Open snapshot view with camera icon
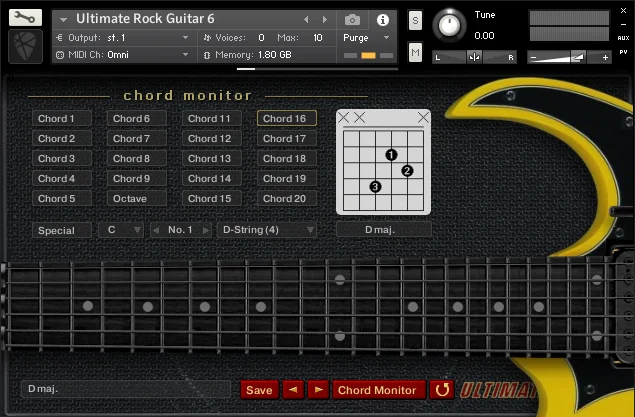This screenshot has height=417, width=635. (352, 19)
